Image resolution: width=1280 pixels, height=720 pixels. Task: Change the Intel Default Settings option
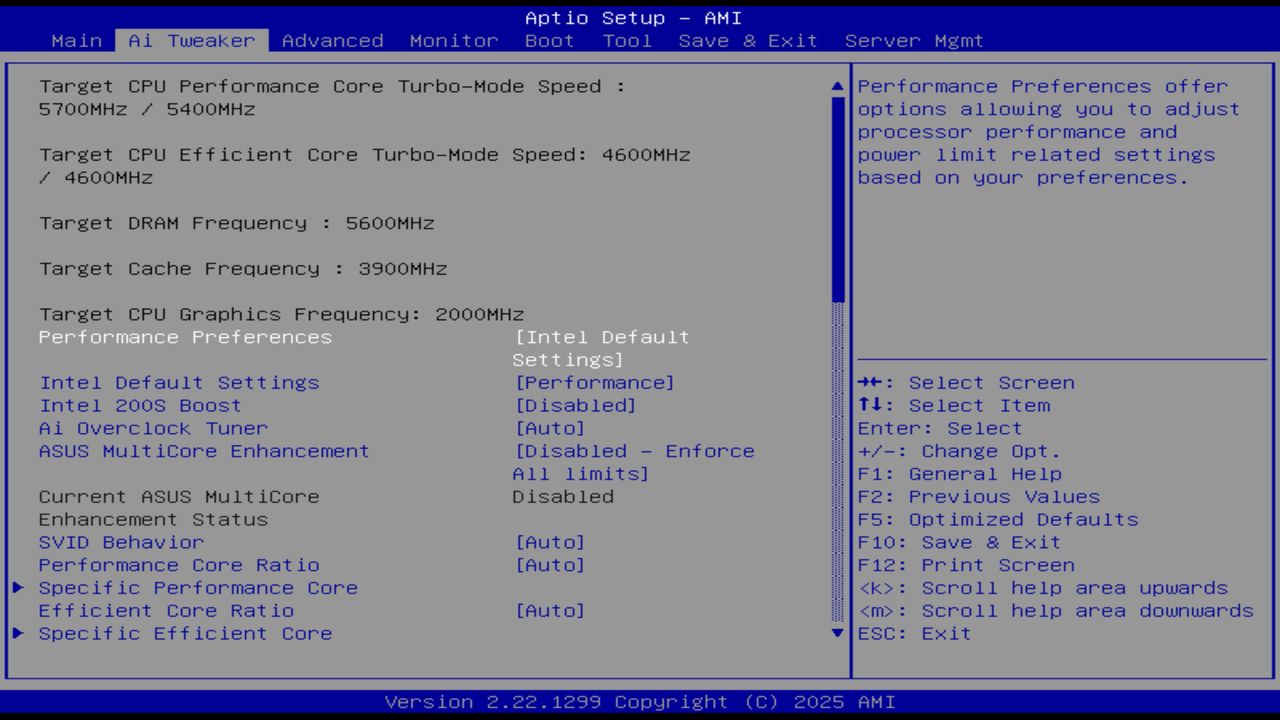180,382
